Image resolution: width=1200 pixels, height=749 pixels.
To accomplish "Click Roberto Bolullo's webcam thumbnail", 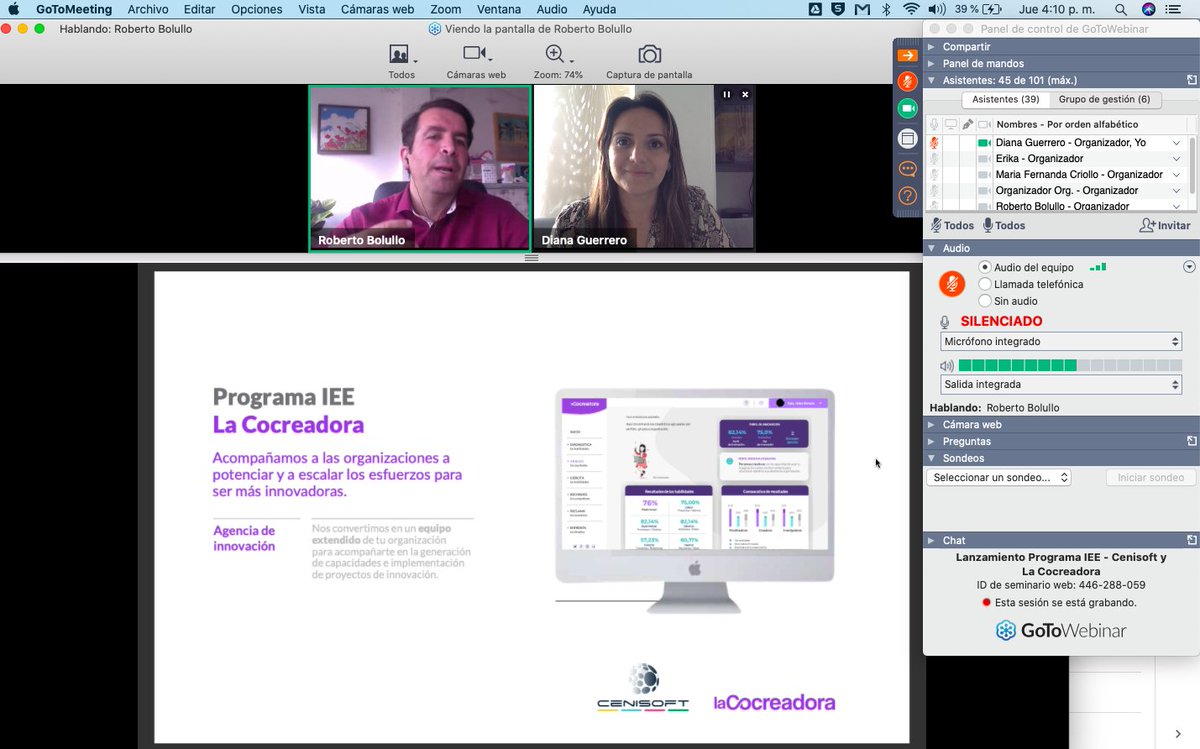I will (x=419, y=168).
